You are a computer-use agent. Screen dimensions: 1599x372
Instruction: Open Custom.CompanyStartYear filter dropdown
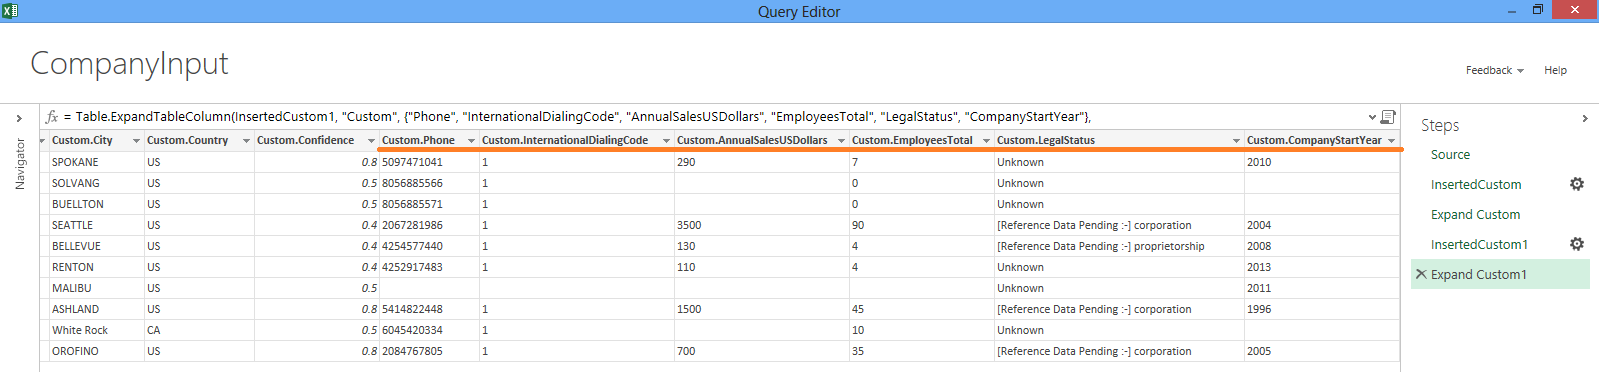pyautogui.click(x=1391, y=141)
